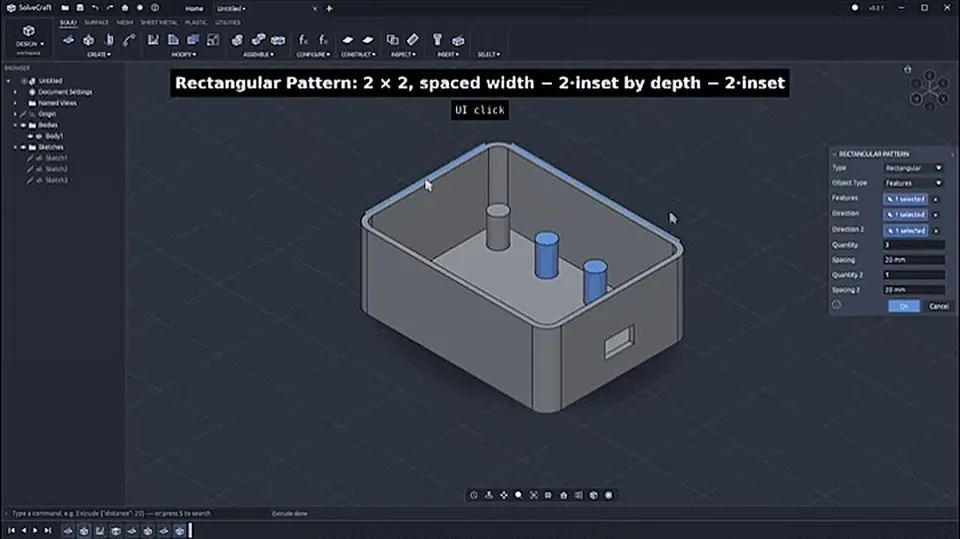Open the Home tab
960x539 pixels.
(194, 9)
